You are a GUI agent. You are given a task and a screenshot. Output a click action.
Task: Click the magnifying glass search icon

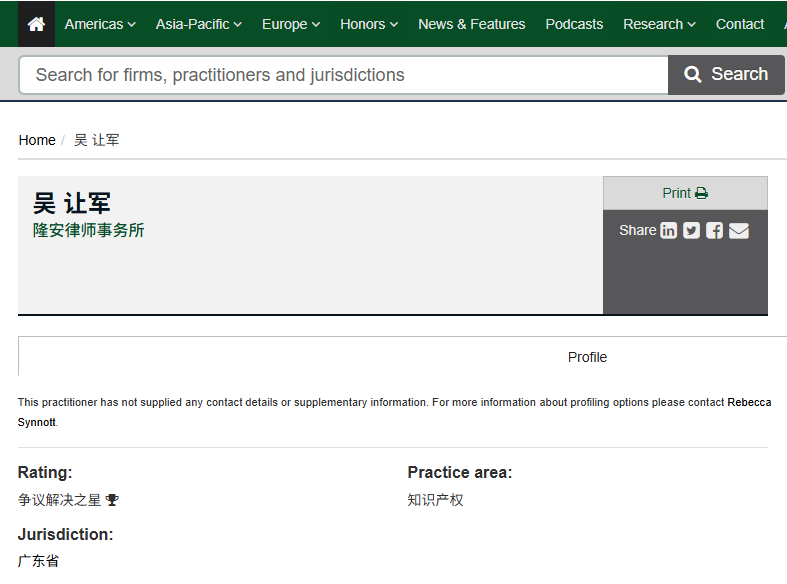point(693,74)
